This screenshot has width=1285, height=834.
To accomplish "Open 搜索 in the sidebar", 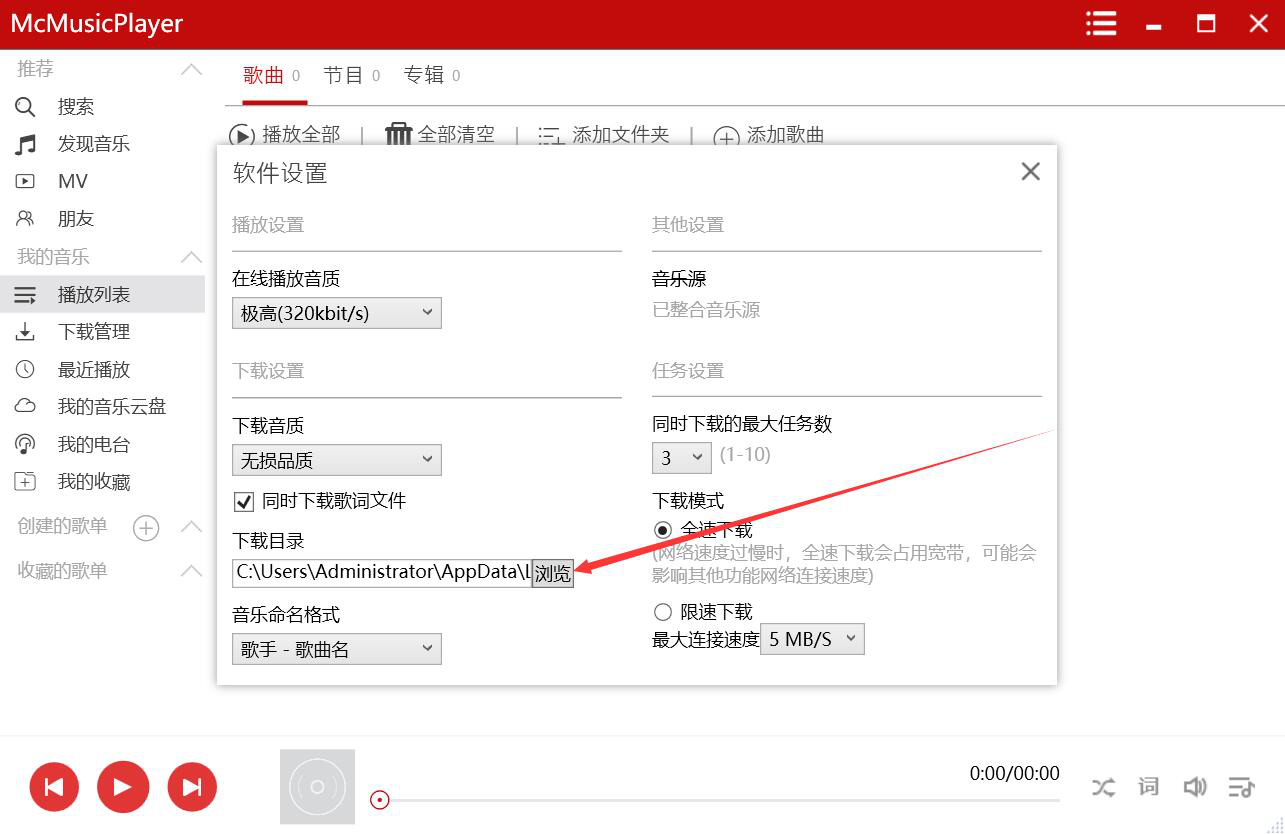I will click(76, 107).
